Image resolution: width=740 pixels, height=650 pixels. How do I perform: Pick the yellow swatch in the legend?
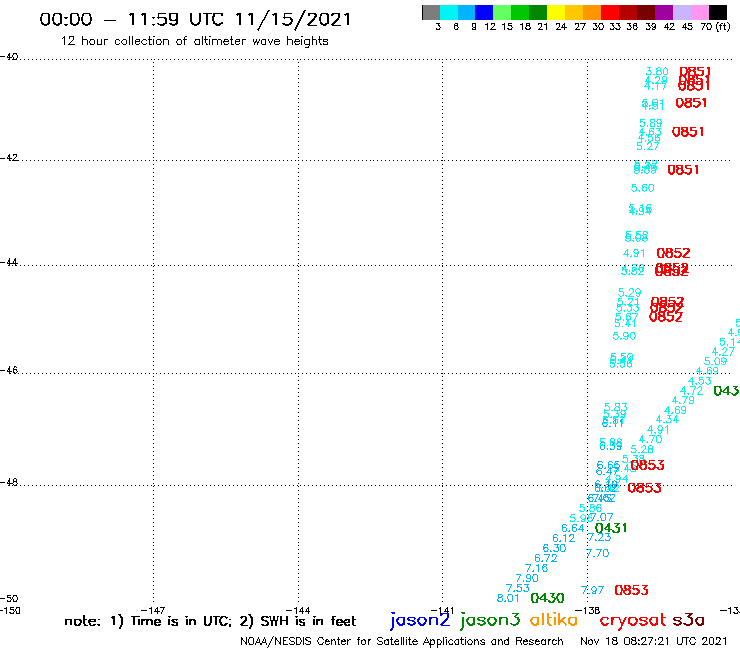click(x=556, y=12)
